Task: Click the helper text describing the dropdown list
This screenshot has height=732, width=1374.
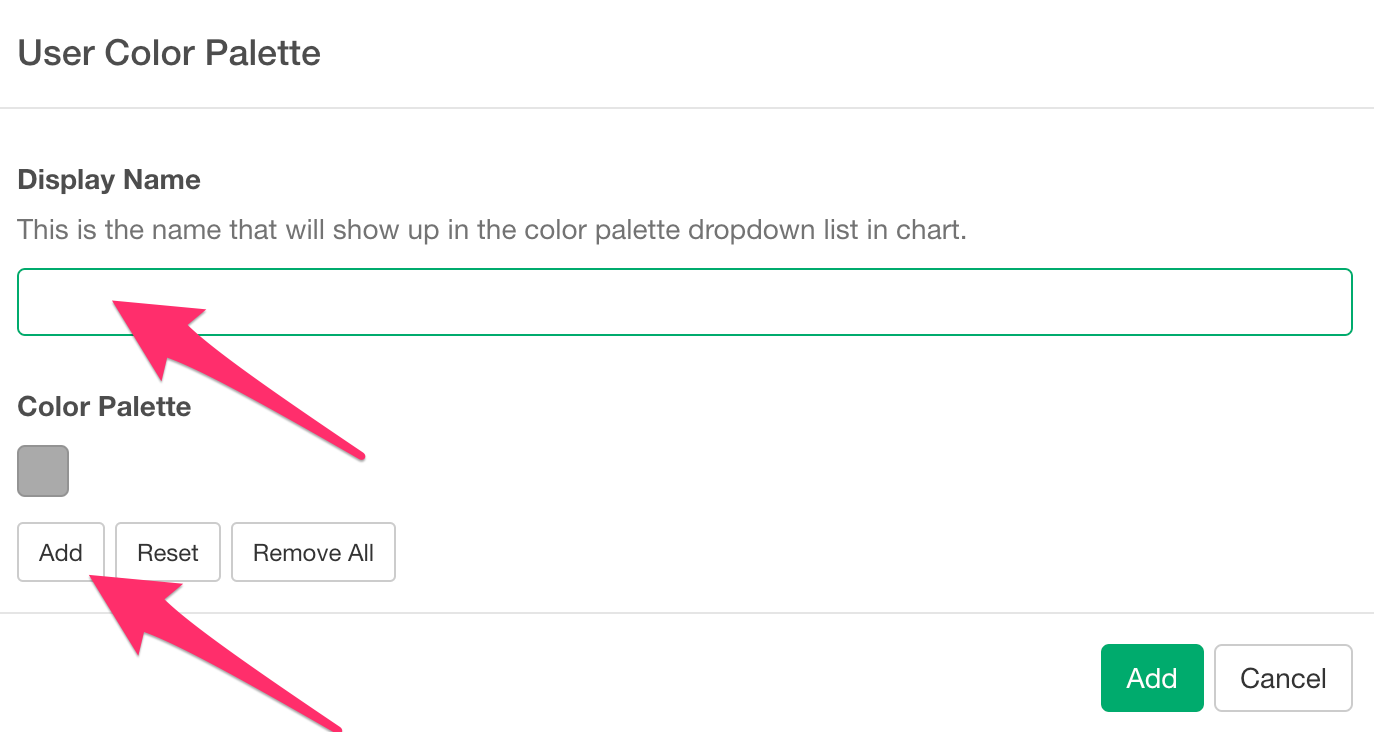Action: click(492, 230)
